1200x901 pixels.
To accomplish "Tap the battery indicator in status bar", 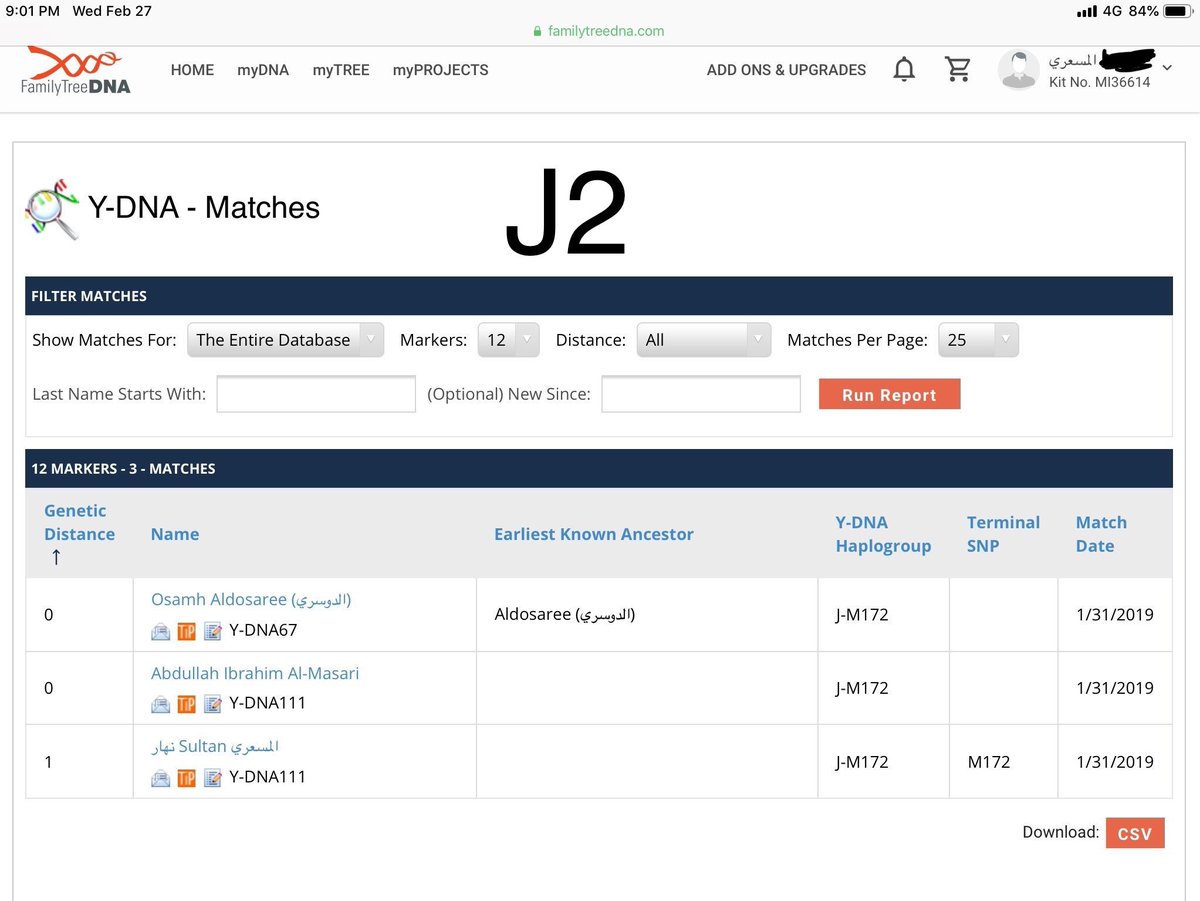I will 1178,11.
